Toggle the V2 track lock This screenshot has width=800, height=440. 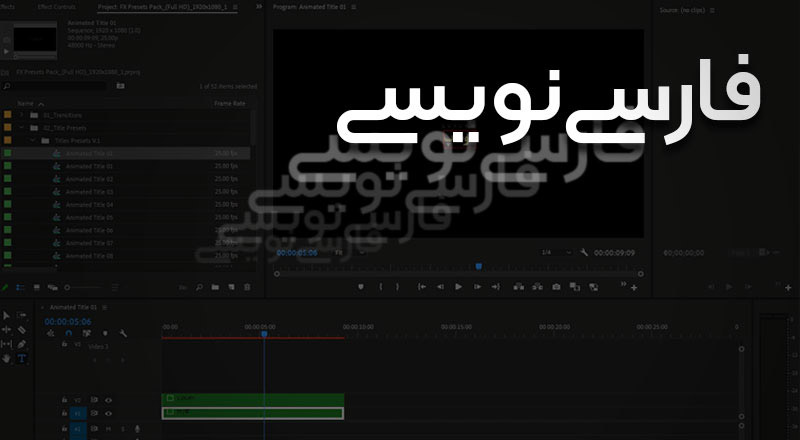click(66, 399)
